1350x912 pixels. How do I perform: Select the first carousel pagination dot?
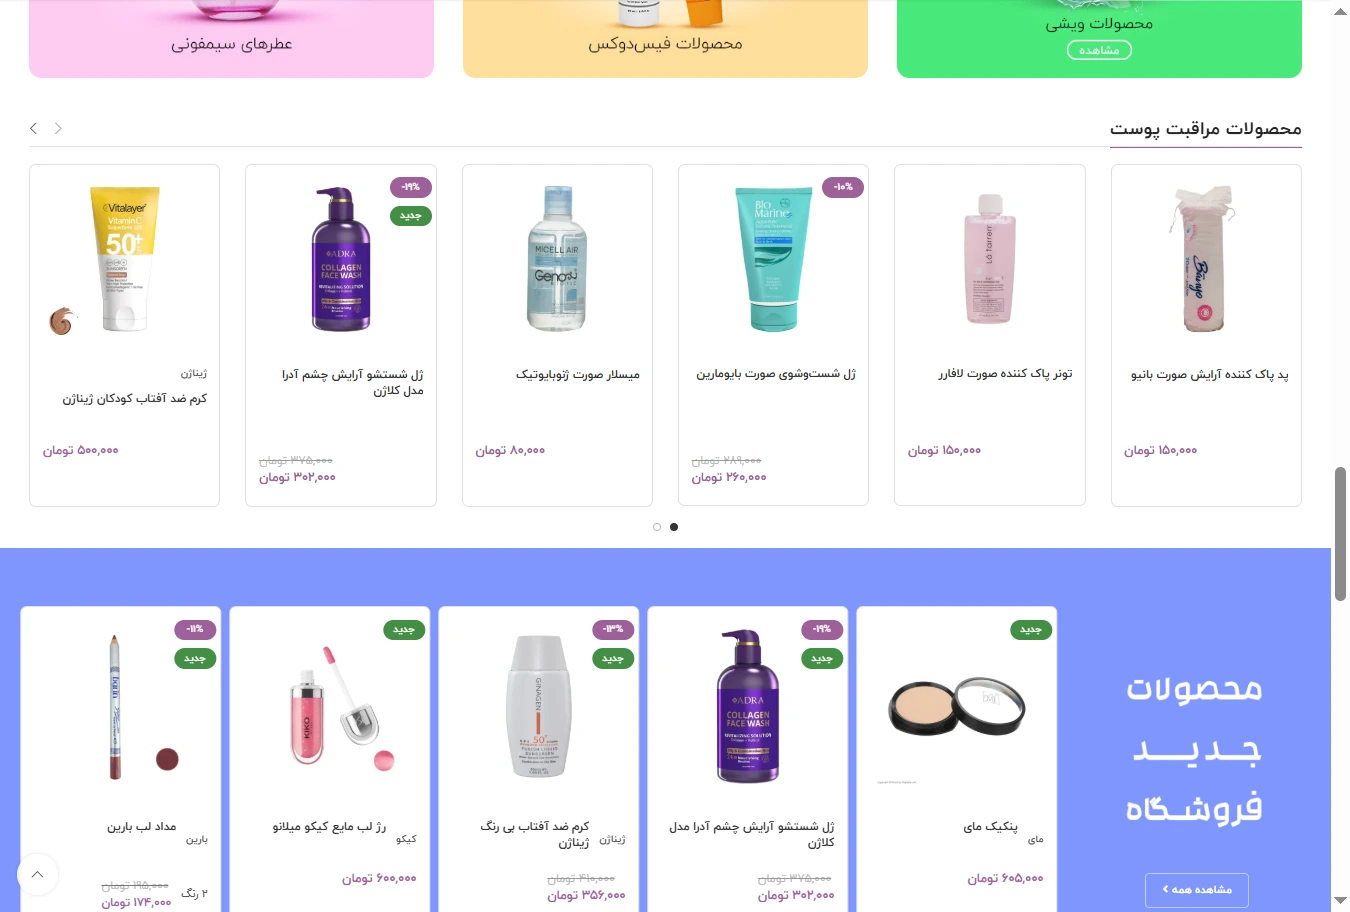coord(657,527)
